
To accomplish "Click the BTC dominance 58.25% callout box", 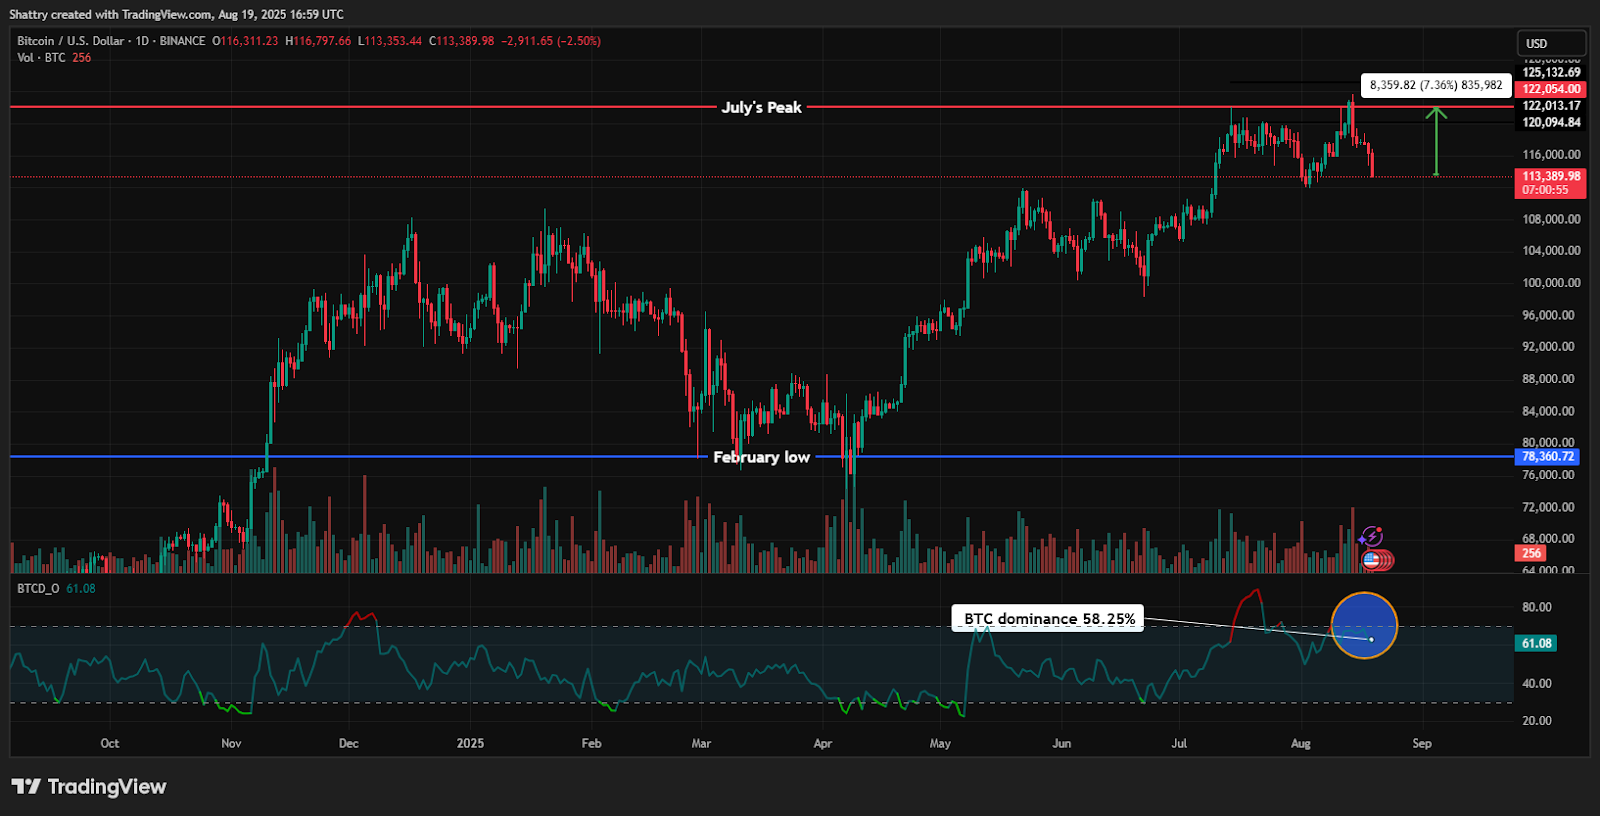I will 1049,619.
